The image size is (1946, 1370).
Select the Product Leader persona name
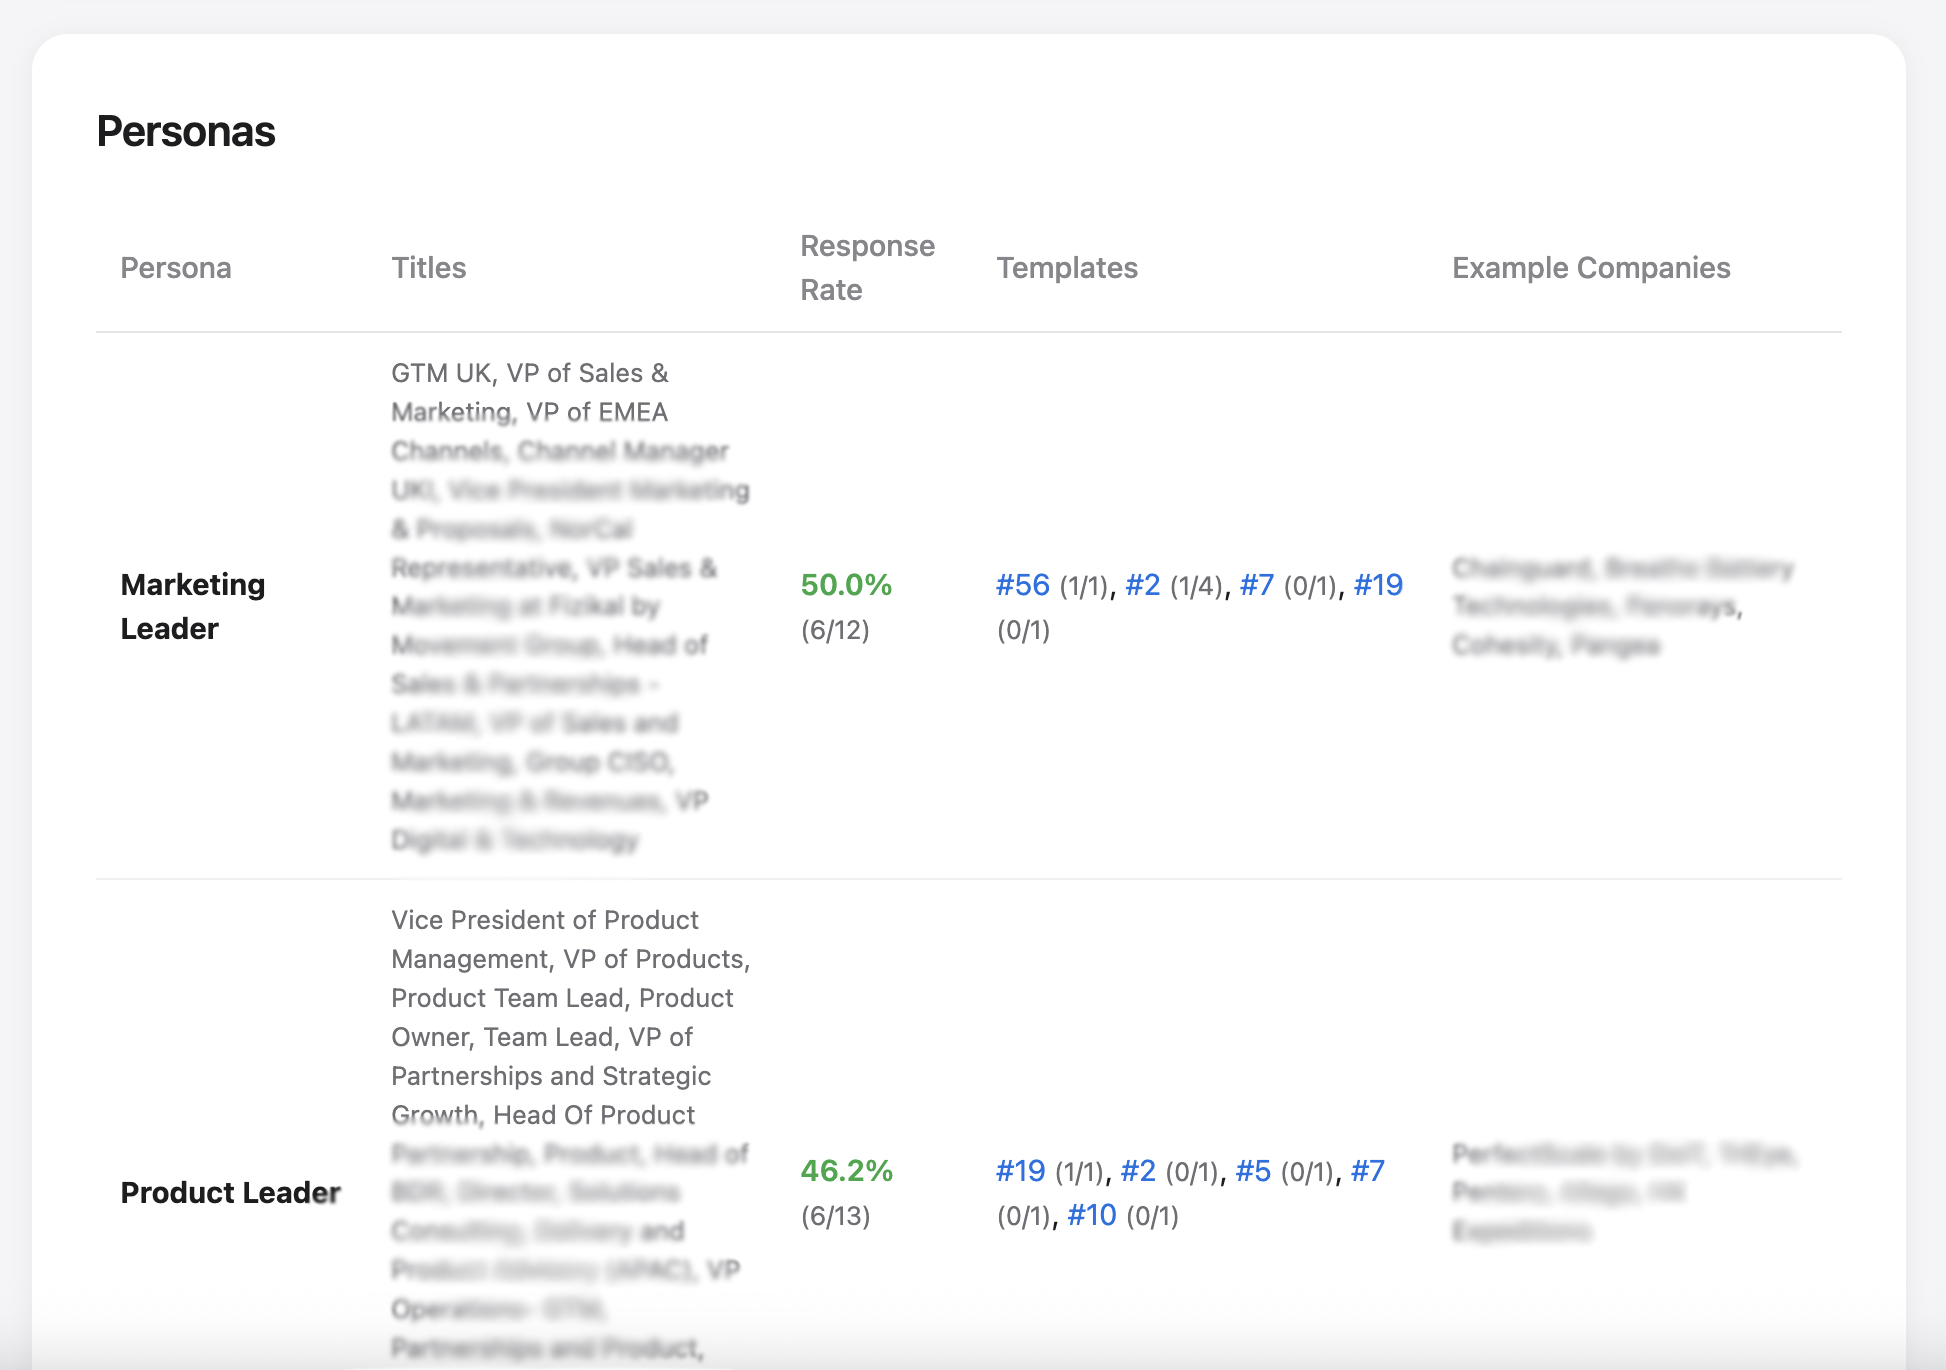(x=231, y=1193)
